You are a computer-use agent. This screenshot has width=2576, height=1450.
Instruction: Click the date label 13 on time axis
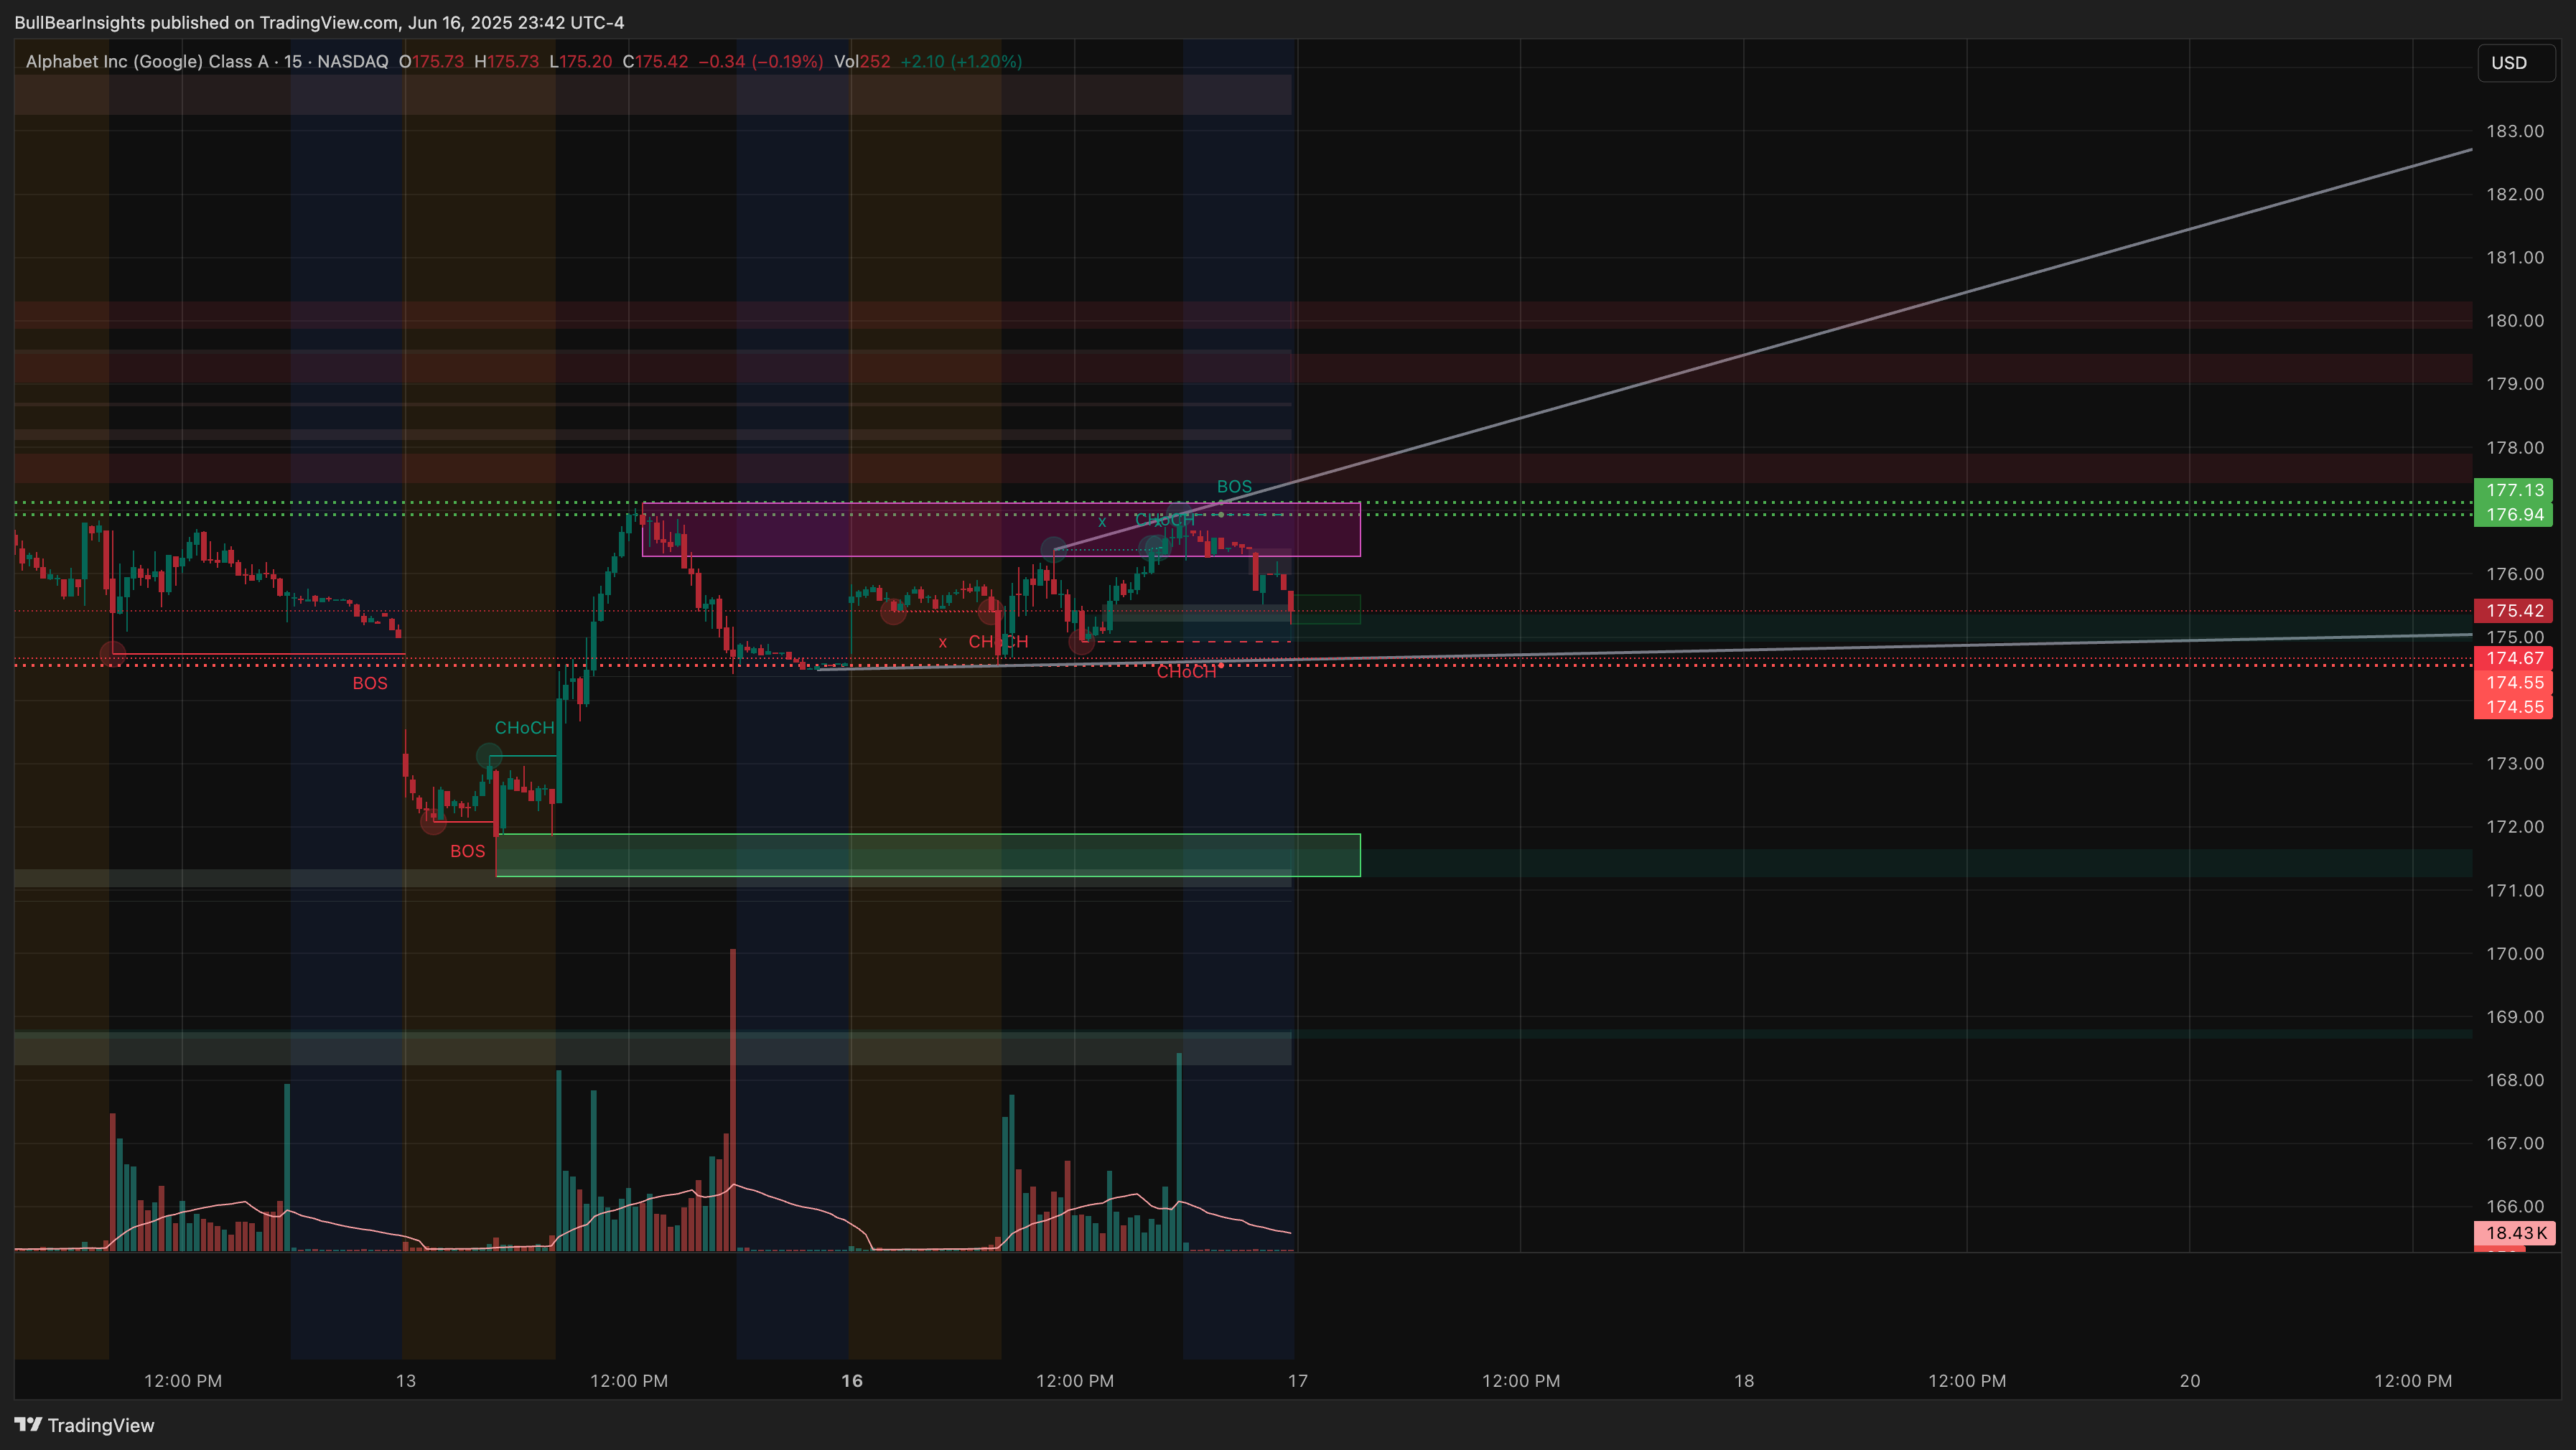[405, 1381]
